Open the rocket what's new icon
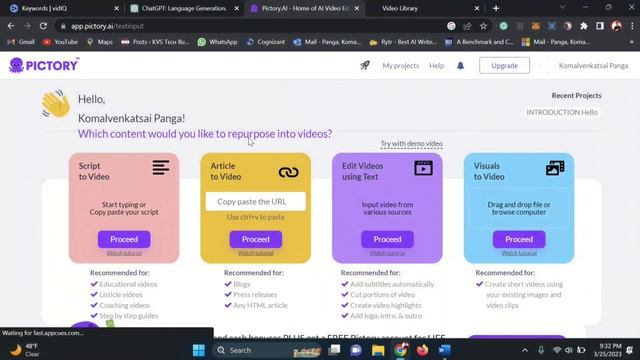This screenshot has width=640, height=360. [x=365, y=65]
